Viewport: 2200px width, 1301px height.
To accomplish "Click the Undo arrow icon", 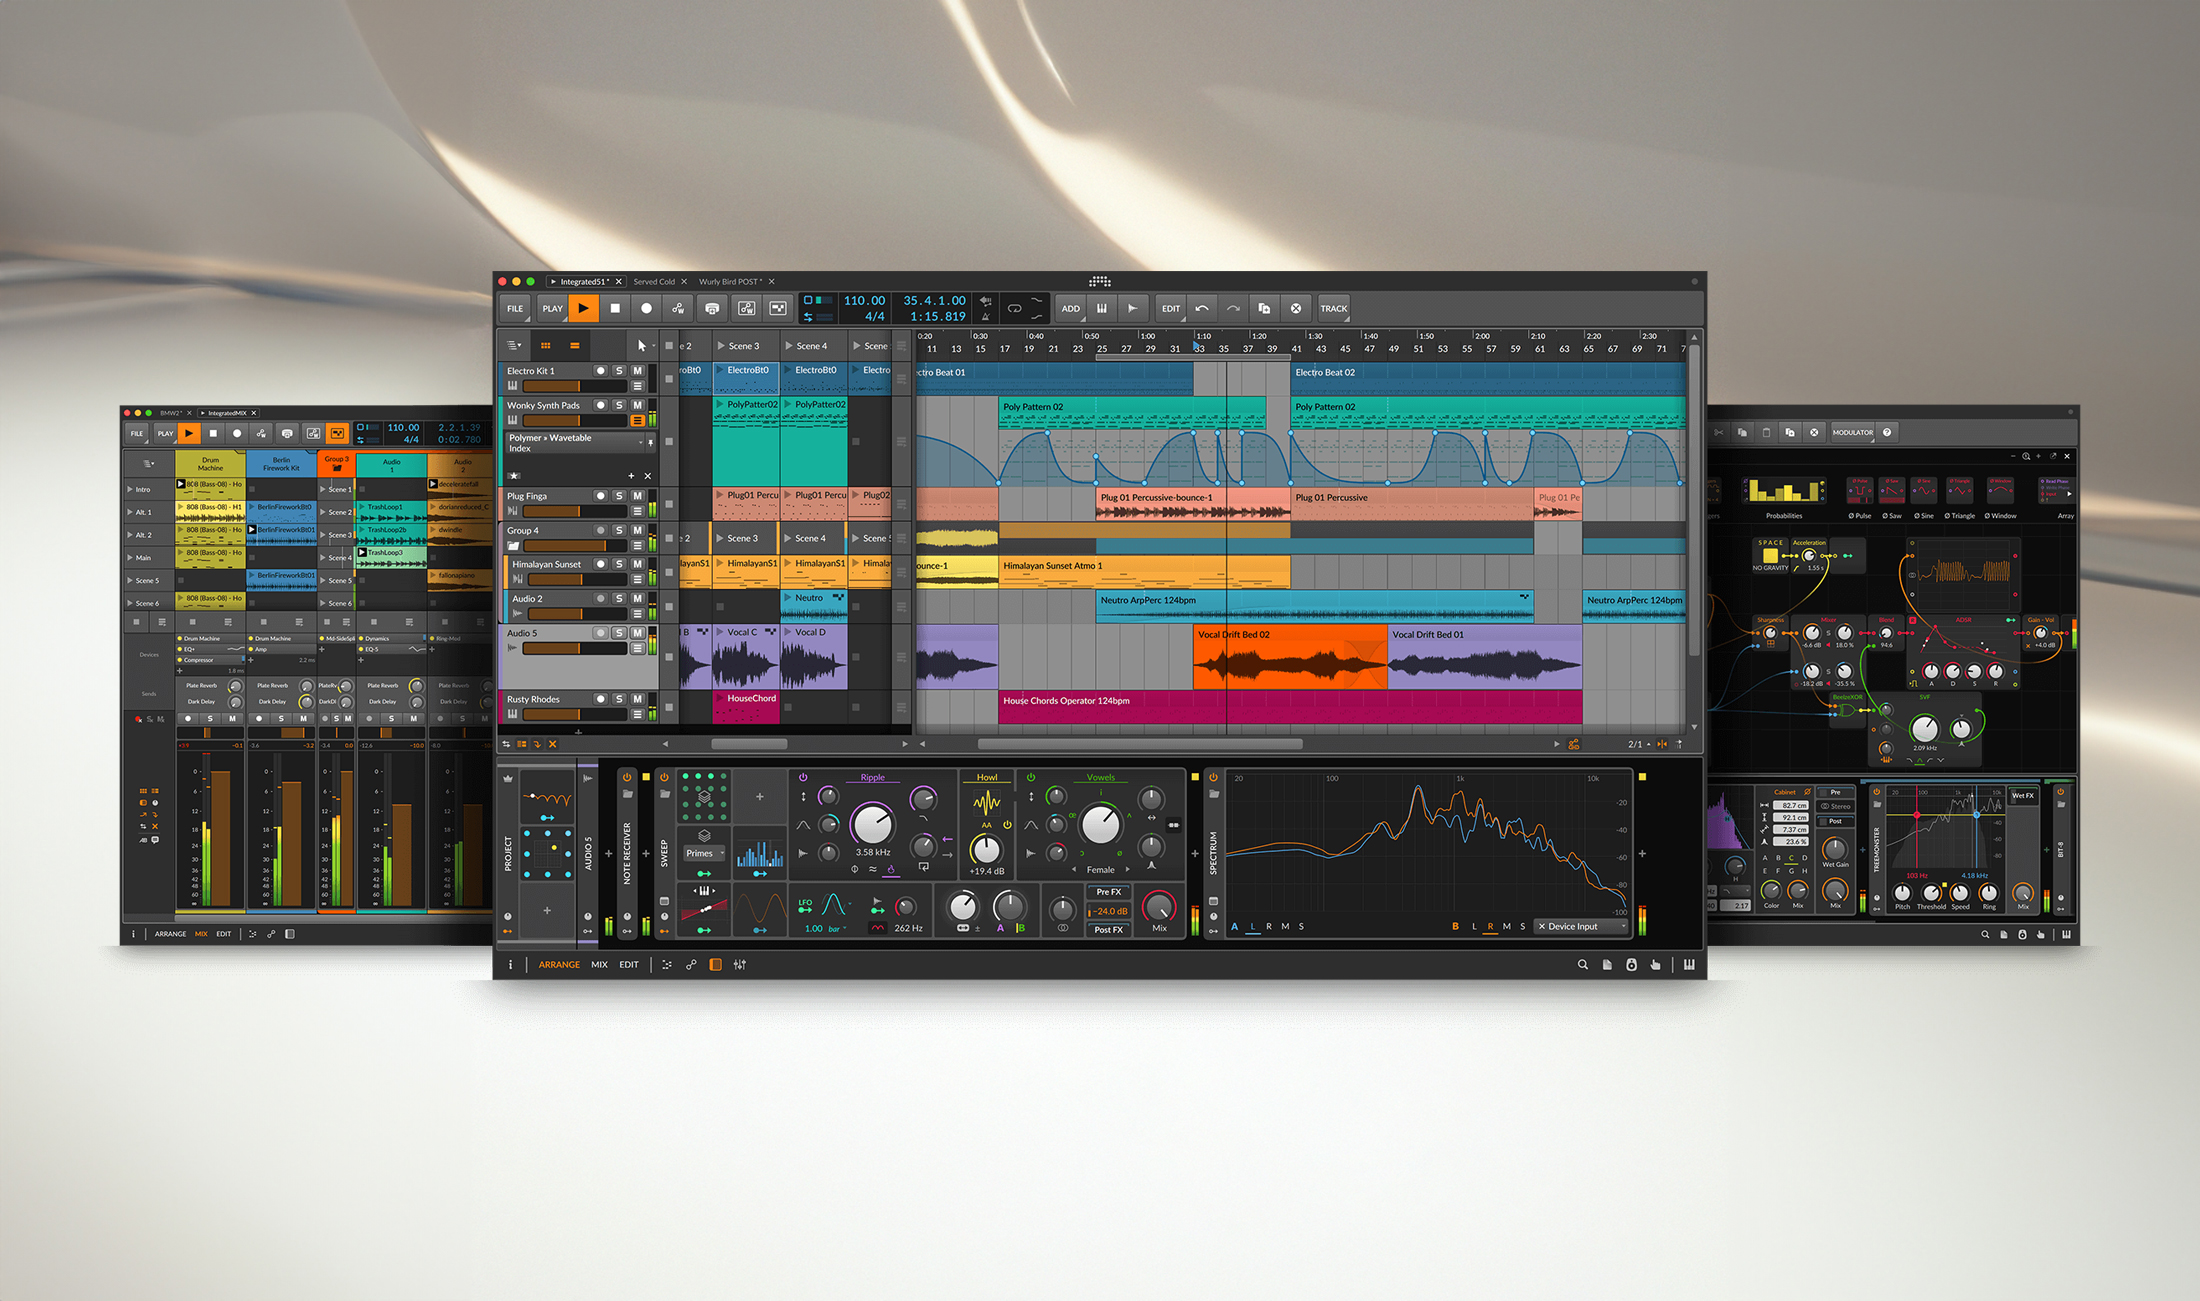I will point(1202,309).
